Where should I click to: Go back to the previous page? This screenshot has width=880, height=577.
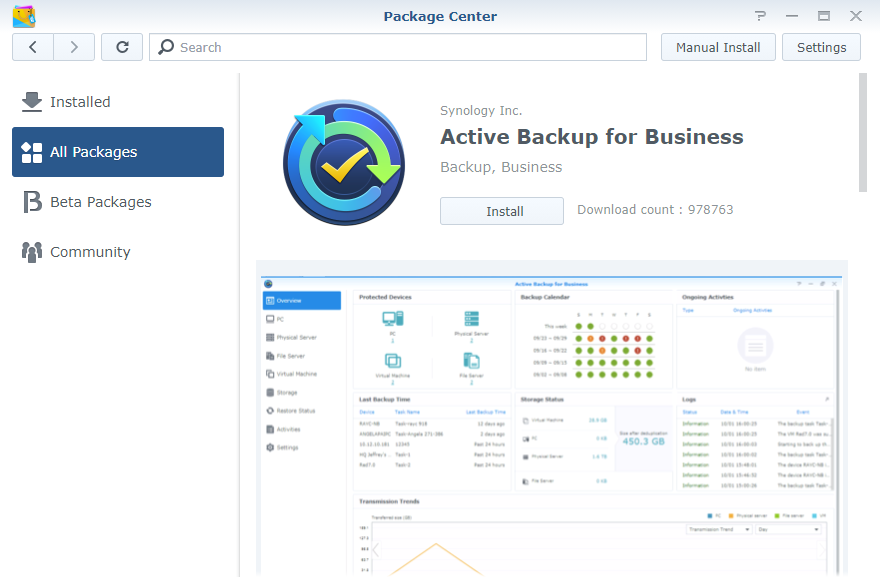click(33, 47)
